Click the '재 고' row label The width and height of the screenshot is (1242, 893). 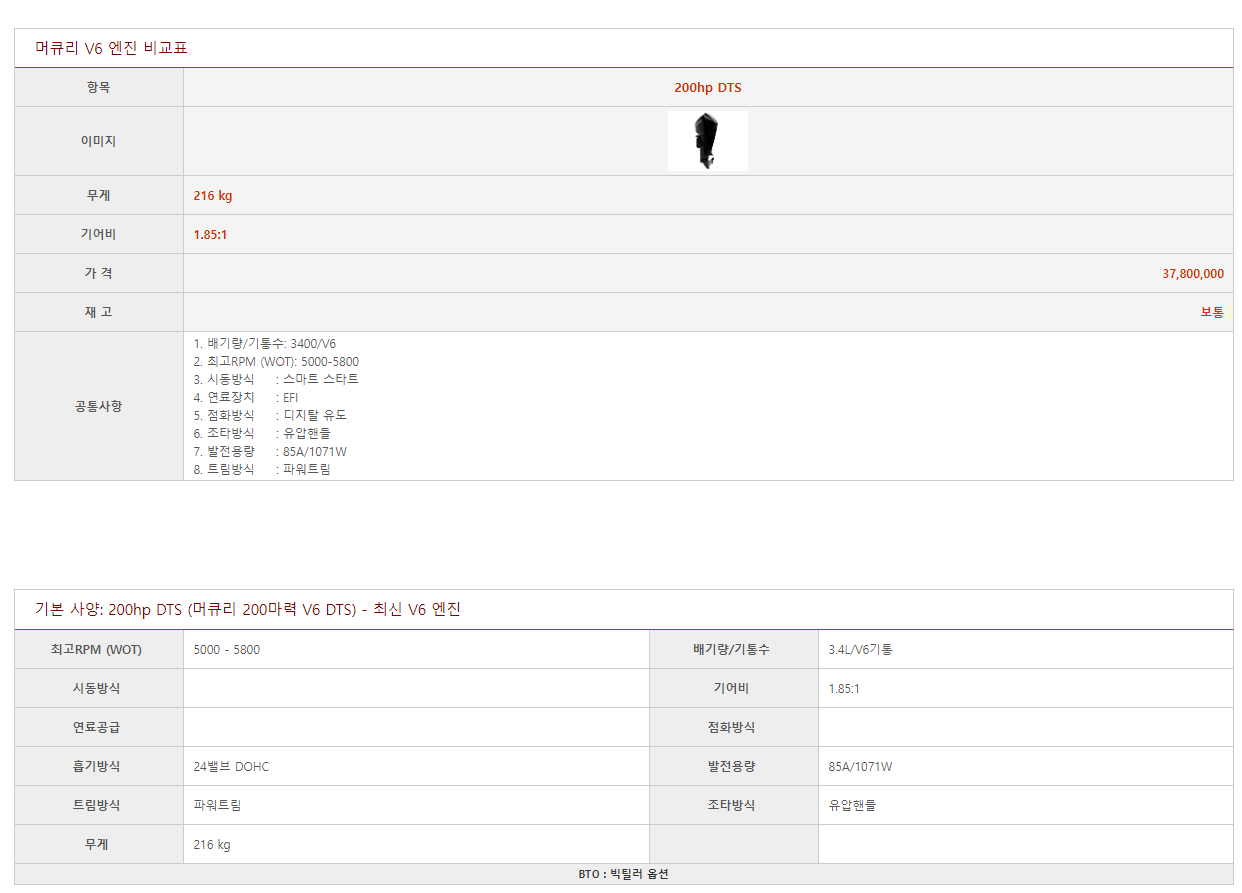(99, 312)
